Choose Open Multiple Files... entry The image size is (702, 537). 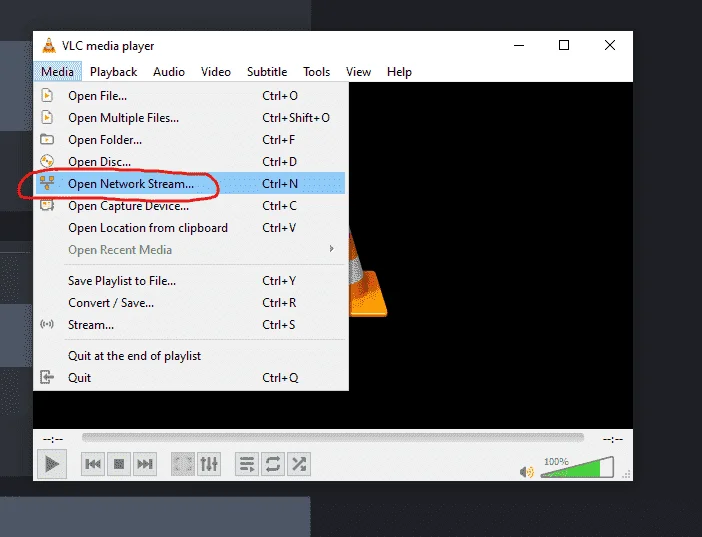click(x=190, y=118)
